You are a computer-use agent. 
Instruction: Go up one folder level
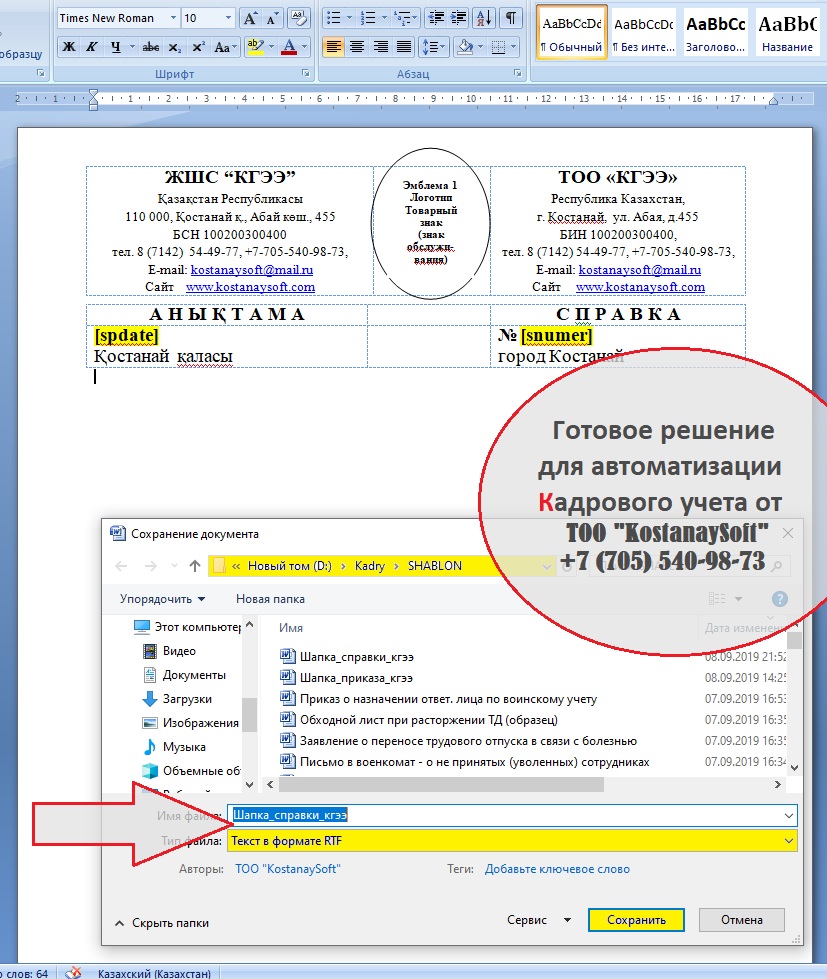click(x=195, y=566)
